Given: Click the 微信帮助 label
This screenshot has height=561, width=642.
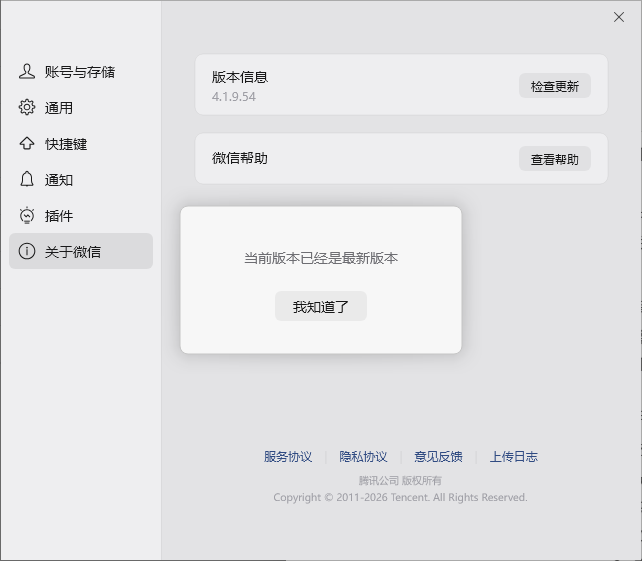Looking at the screenshot, I should pos(240,158).
